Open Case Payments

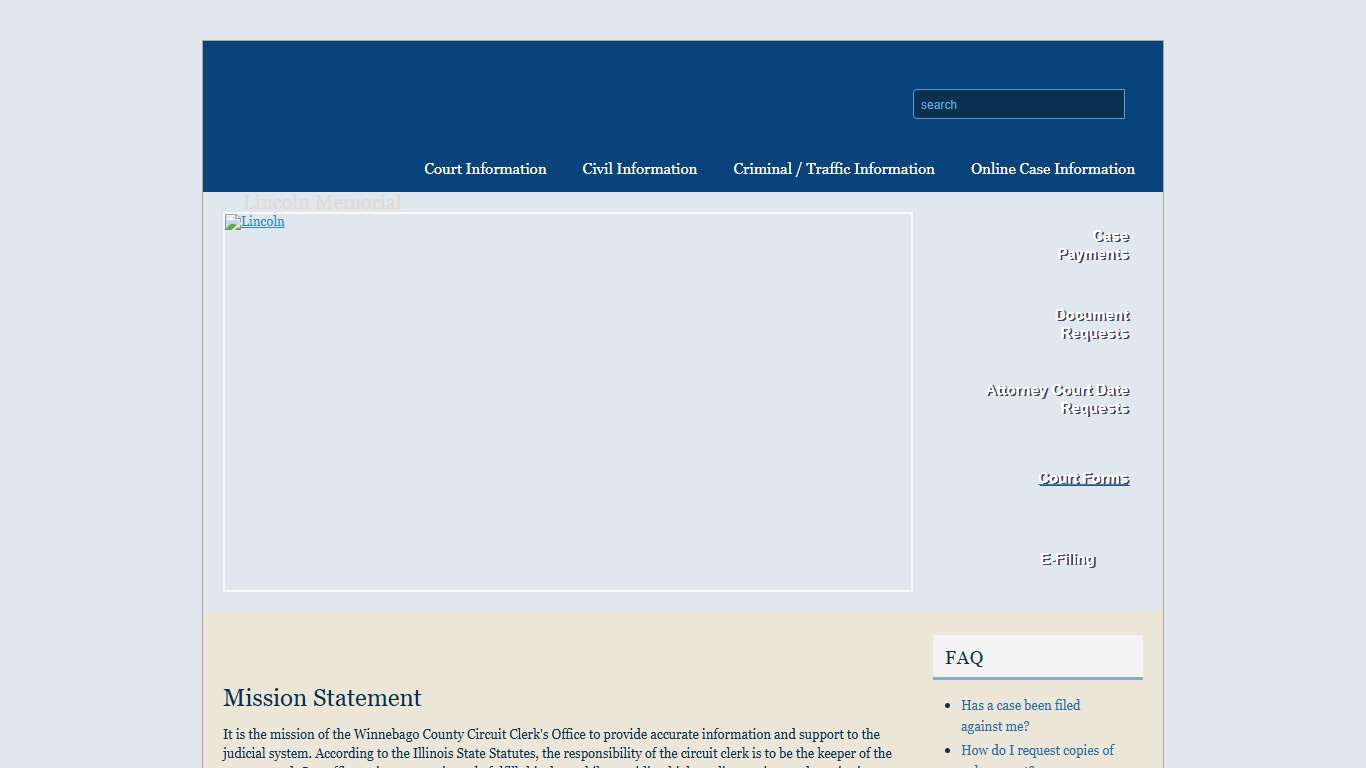(1093, 245)
